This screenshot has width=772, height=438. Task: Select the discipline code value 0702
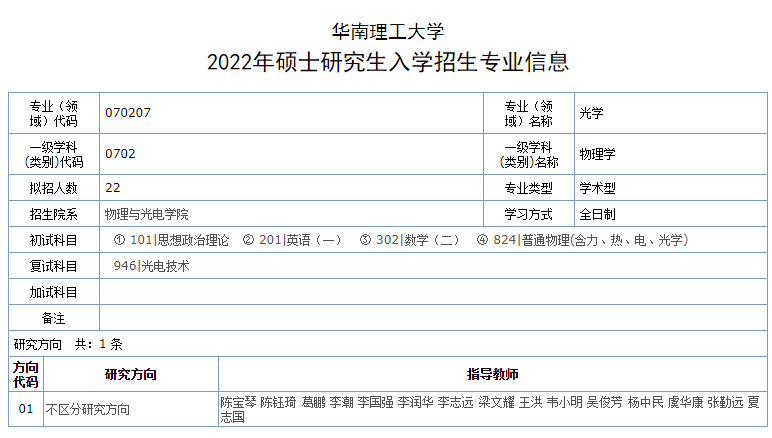coord(120,154)
